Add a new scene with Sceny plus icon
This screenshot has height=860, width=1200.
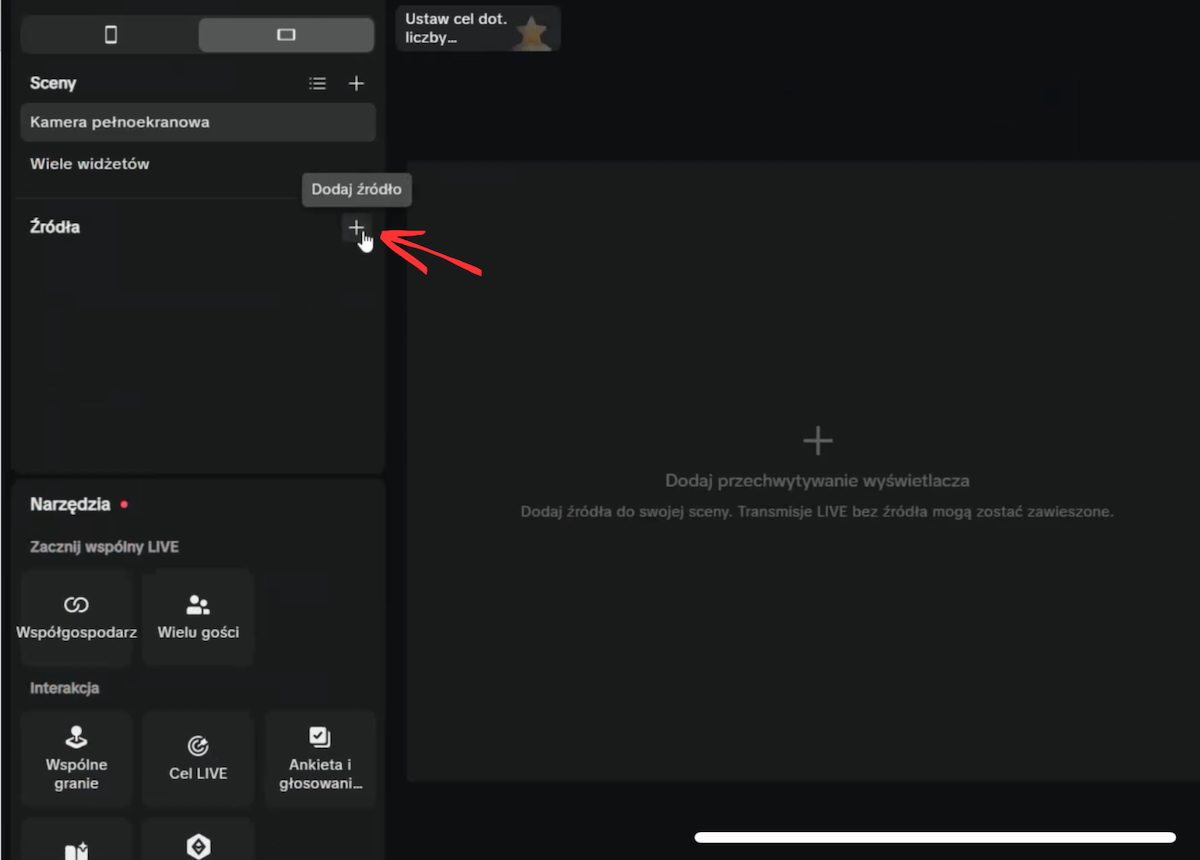pos(356,84)
